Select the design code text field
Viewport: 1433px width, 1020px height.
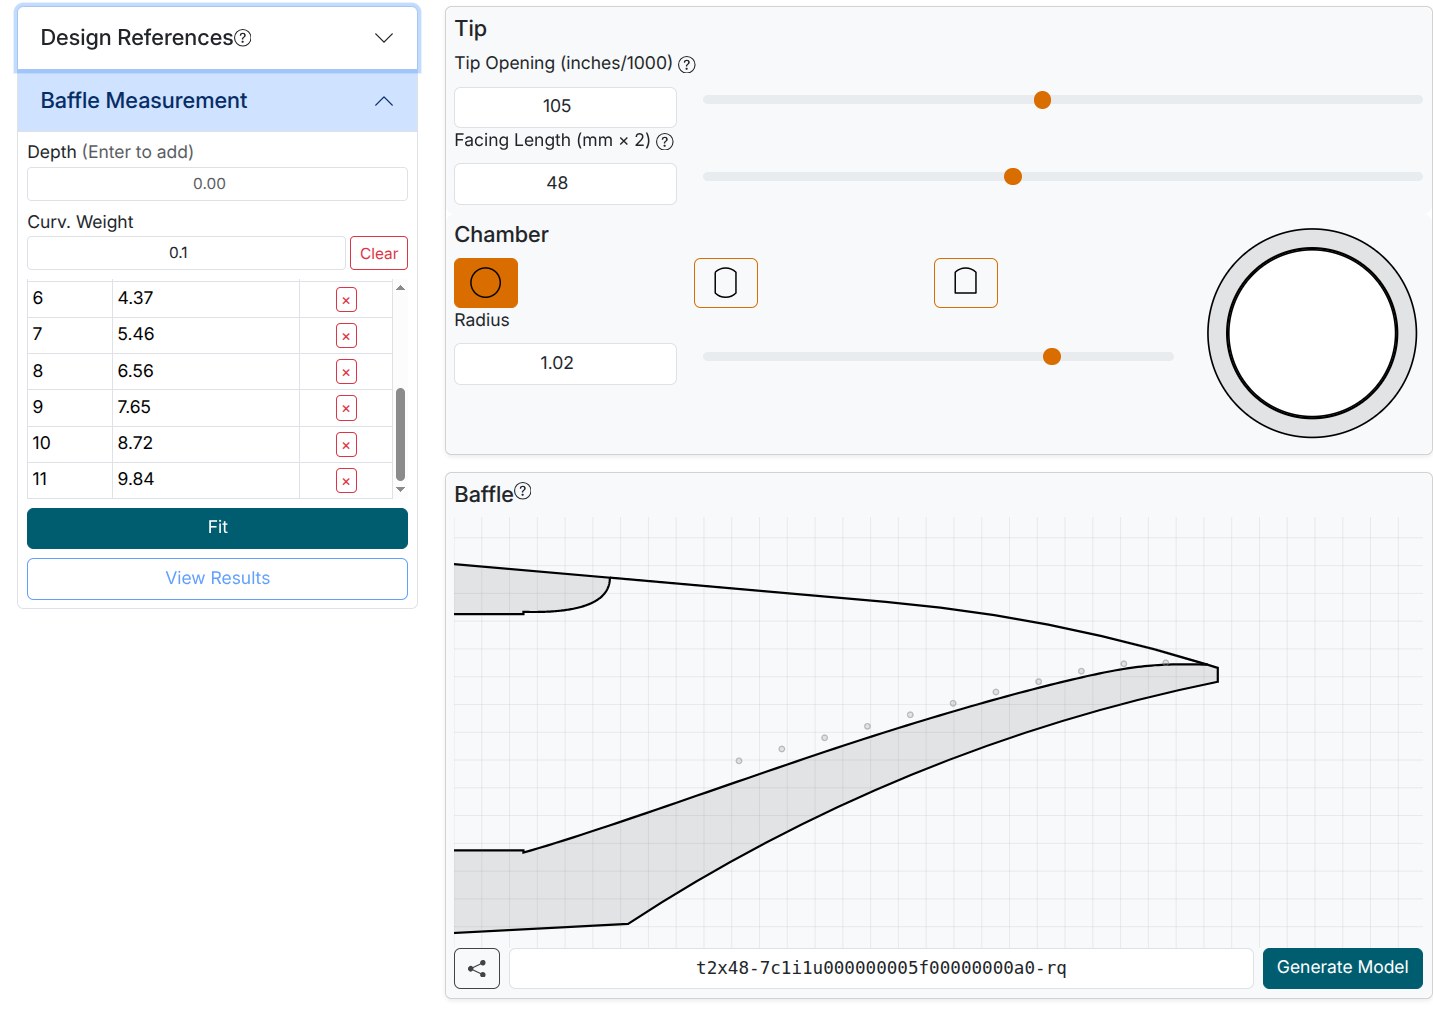tap(881, 968)
